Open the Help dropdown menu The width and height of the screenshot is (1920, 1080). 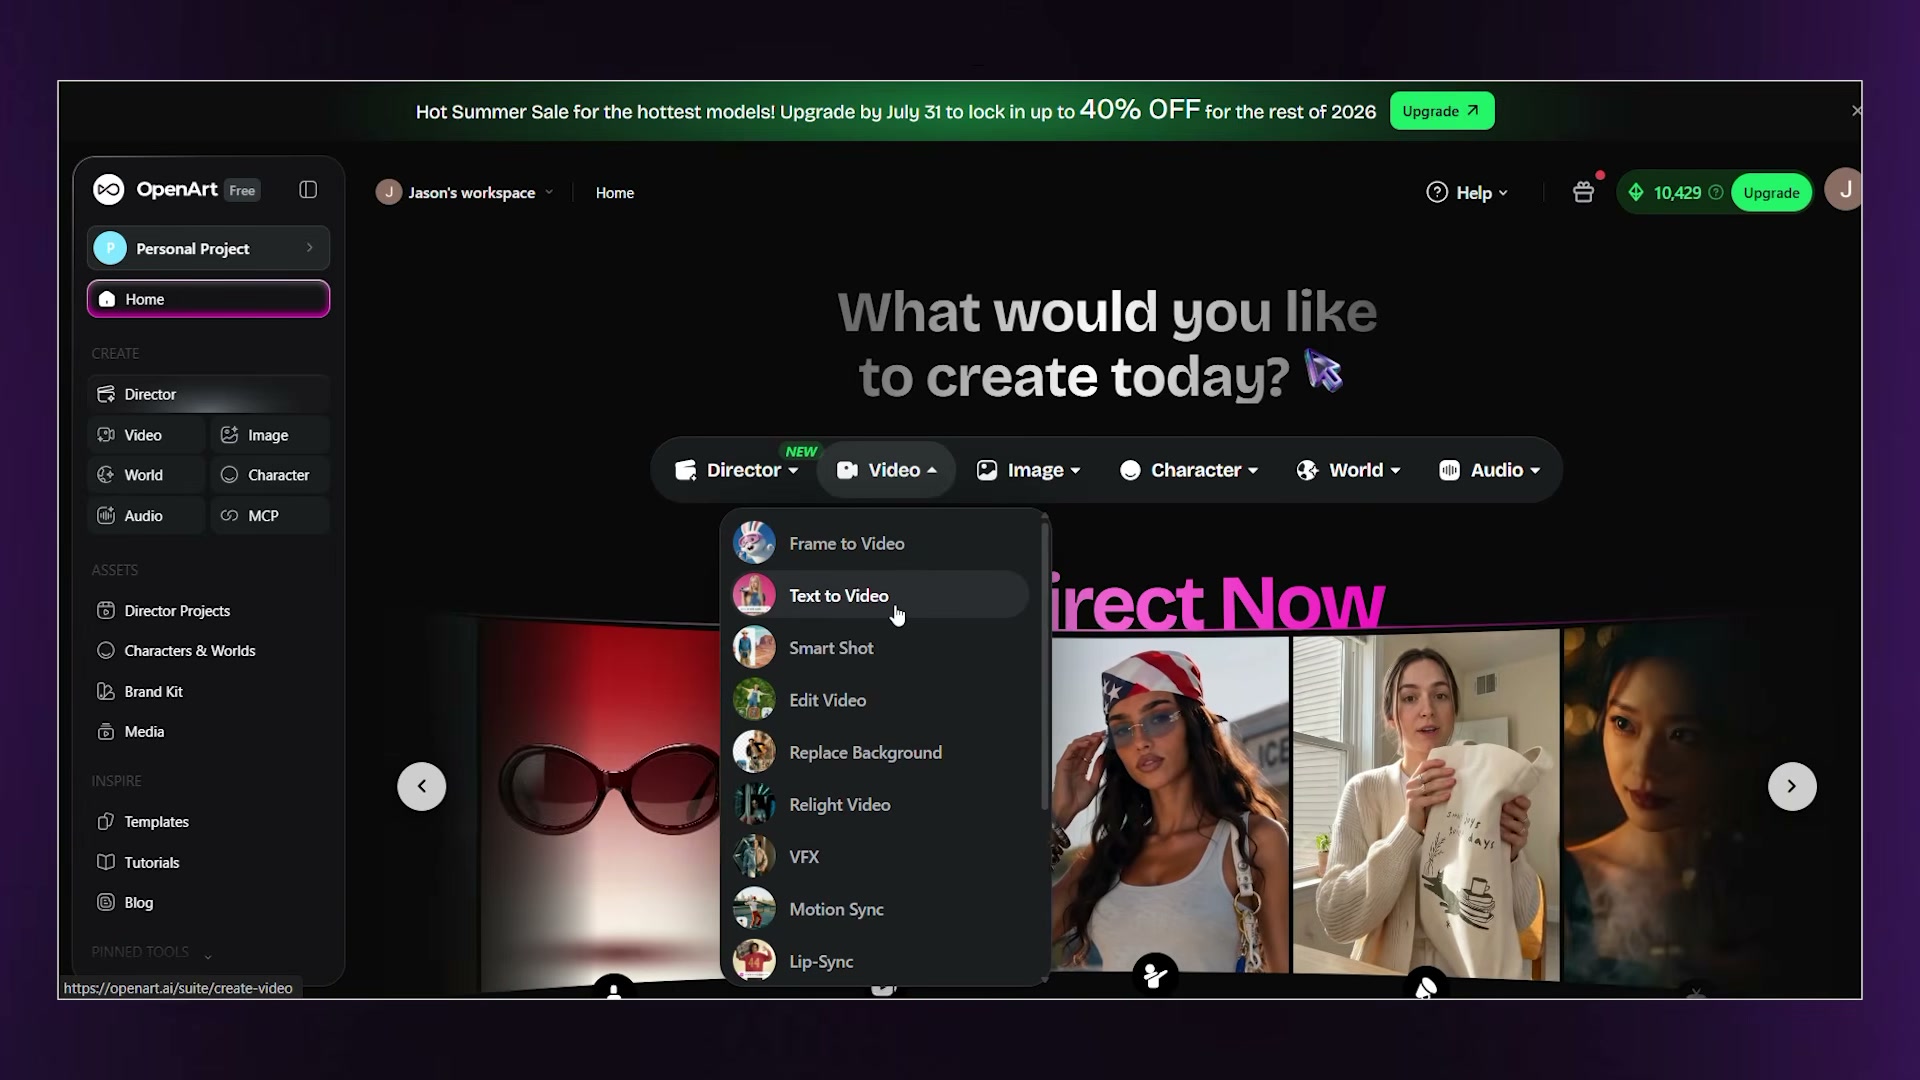1467,193
